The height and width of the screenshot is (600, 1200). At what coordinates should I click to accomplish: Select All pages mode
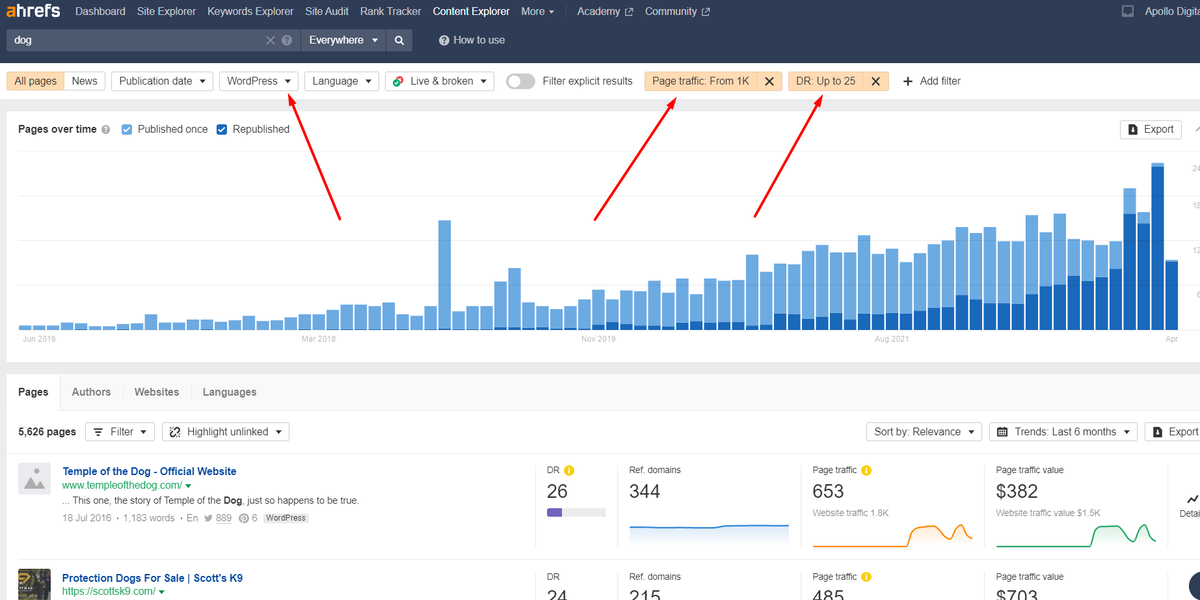[36, 81]
